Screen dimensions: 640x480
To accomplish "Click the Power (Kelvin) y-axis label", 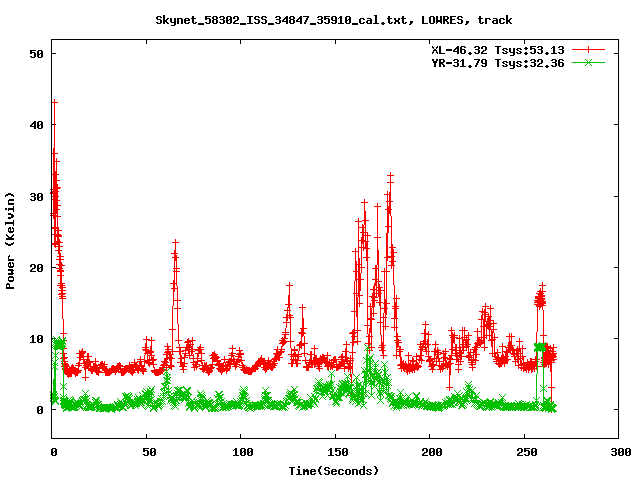I will (x=10, y=241).
